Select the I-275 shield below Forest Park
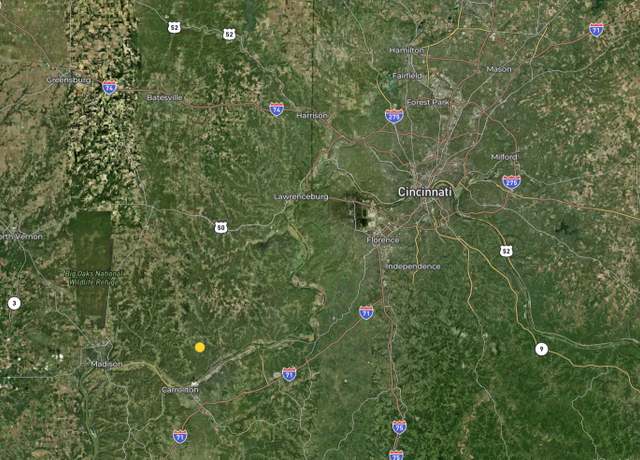This screenshot has height=460, width=640. coord(394,116)
